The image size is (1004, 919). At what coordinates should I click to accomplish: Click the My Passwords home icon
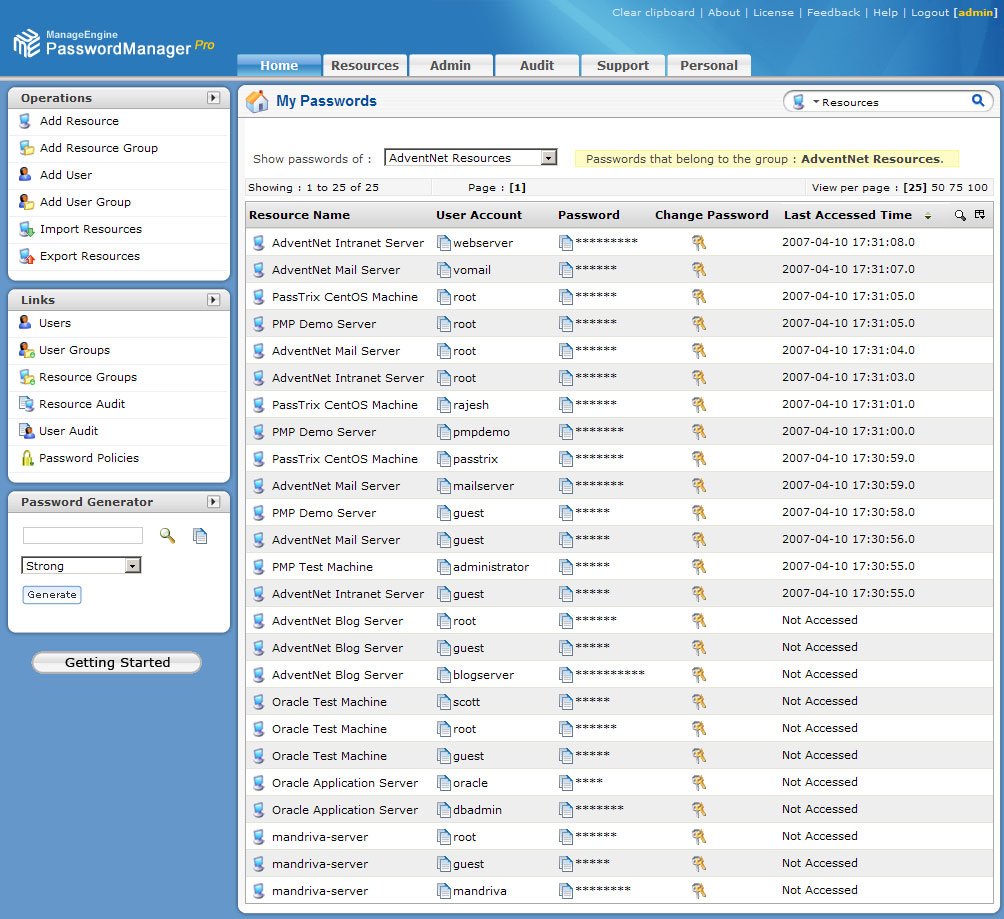[x=257, y=101]
